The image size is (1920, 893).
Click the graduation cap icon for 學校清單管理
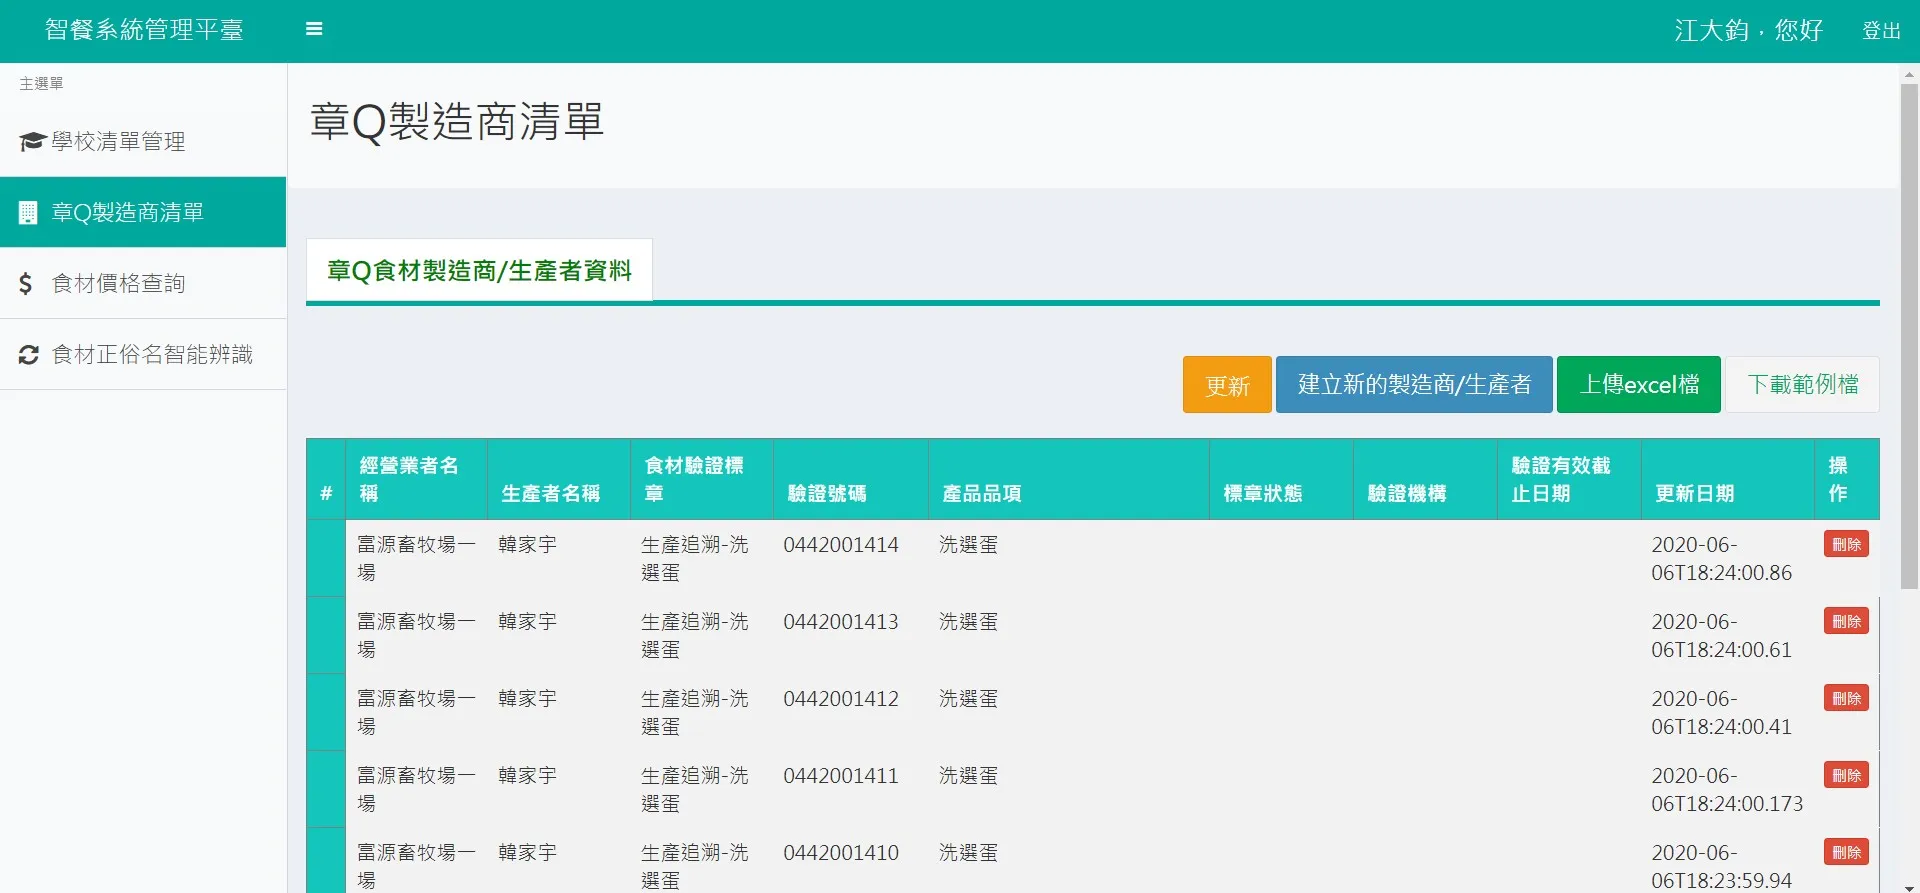31,142
